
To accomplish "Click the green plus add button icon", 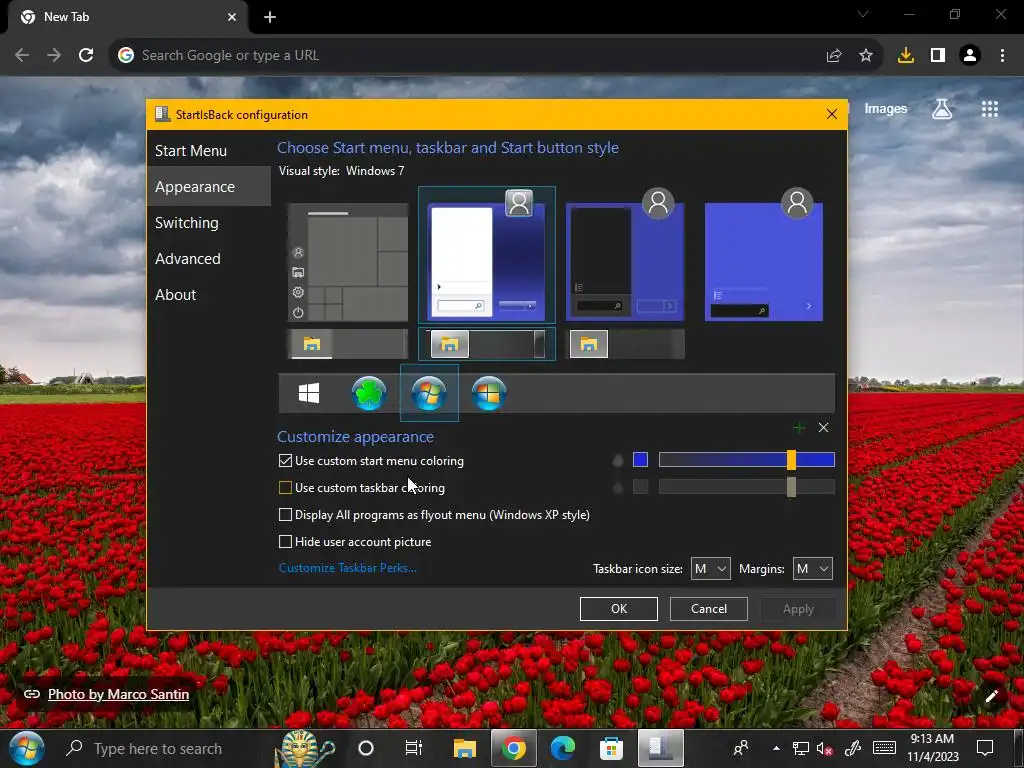I will tap(799, 428).
